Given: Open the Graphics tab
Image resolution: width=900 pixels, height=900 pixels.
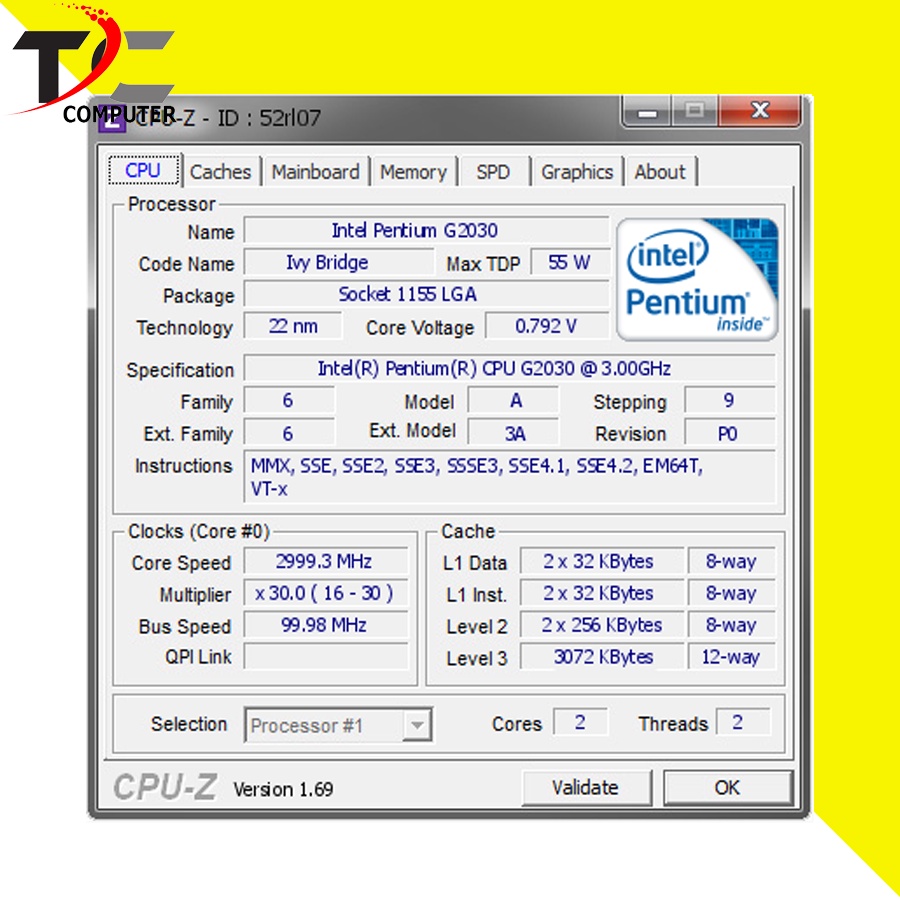Looking at the screenshot, I should (577, 172).
